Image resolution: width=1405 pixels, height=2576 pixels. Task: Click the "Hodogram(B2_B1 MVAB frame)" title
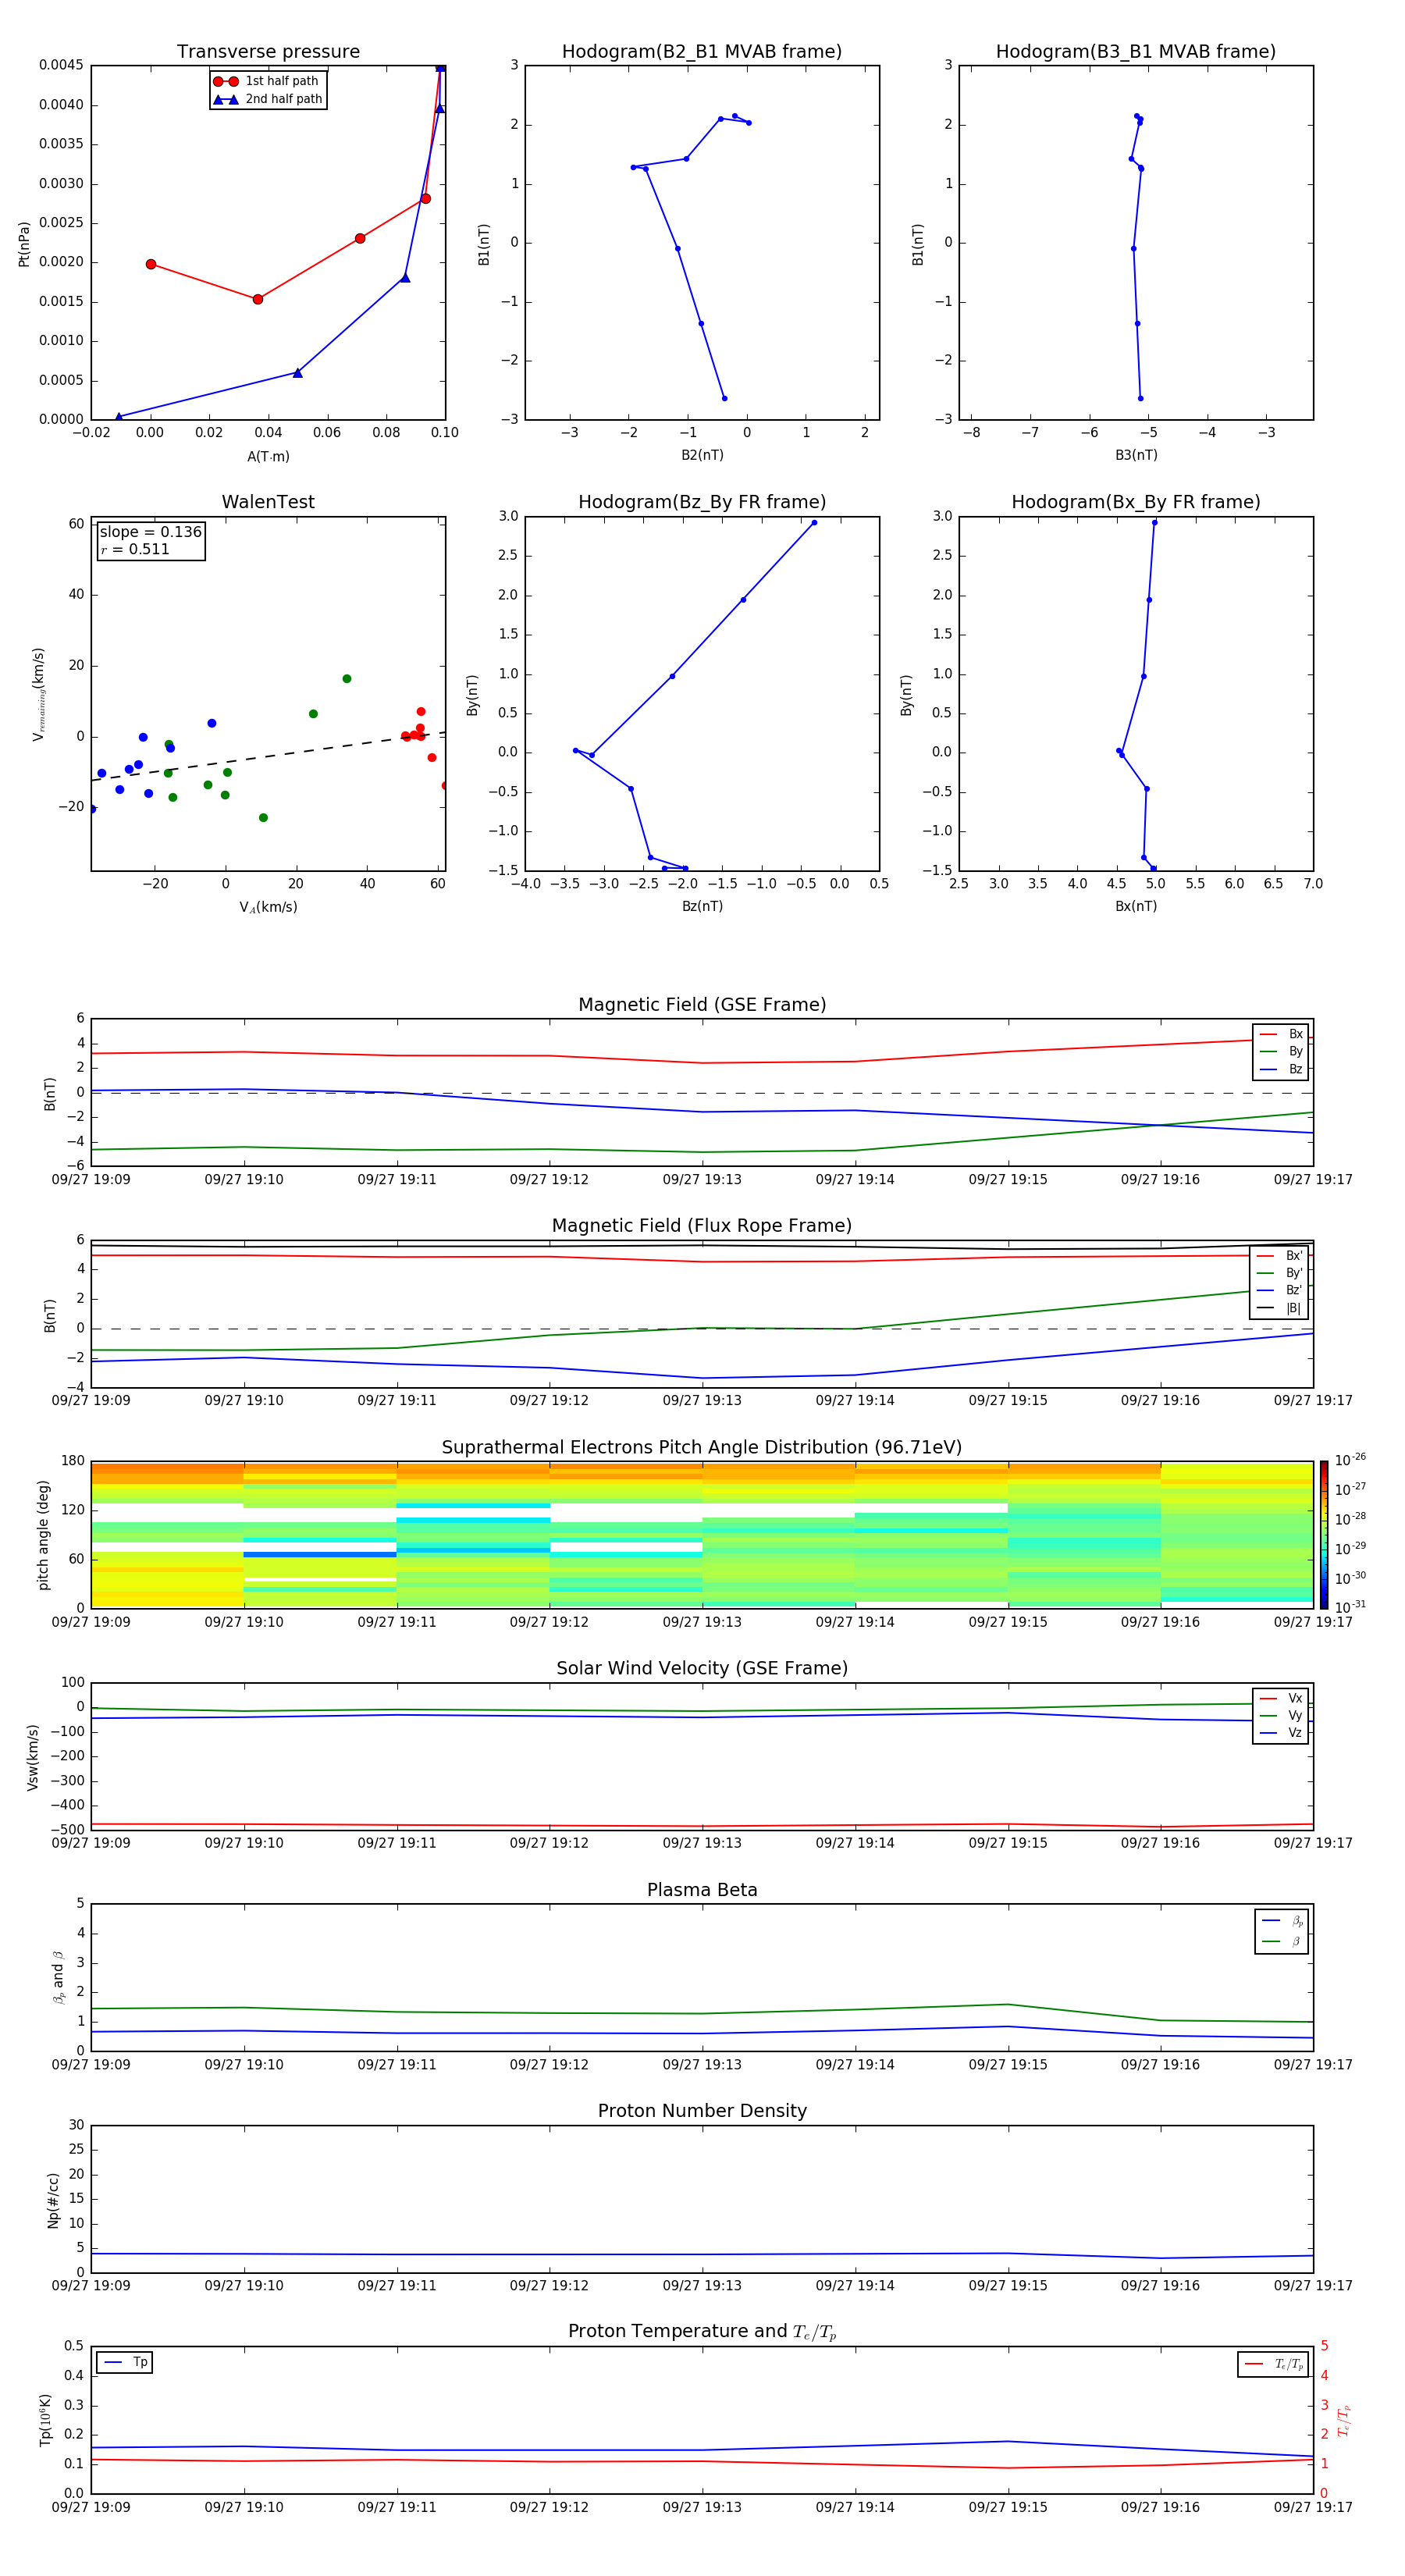702,52
